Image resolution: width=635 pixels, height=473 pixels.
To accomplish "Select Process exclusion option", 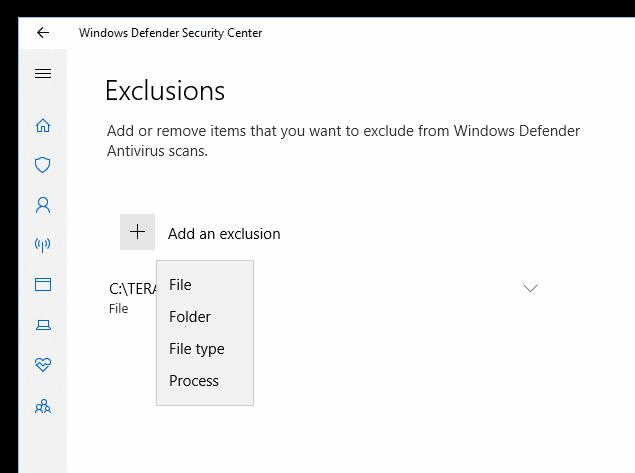I will pos(194,381).
